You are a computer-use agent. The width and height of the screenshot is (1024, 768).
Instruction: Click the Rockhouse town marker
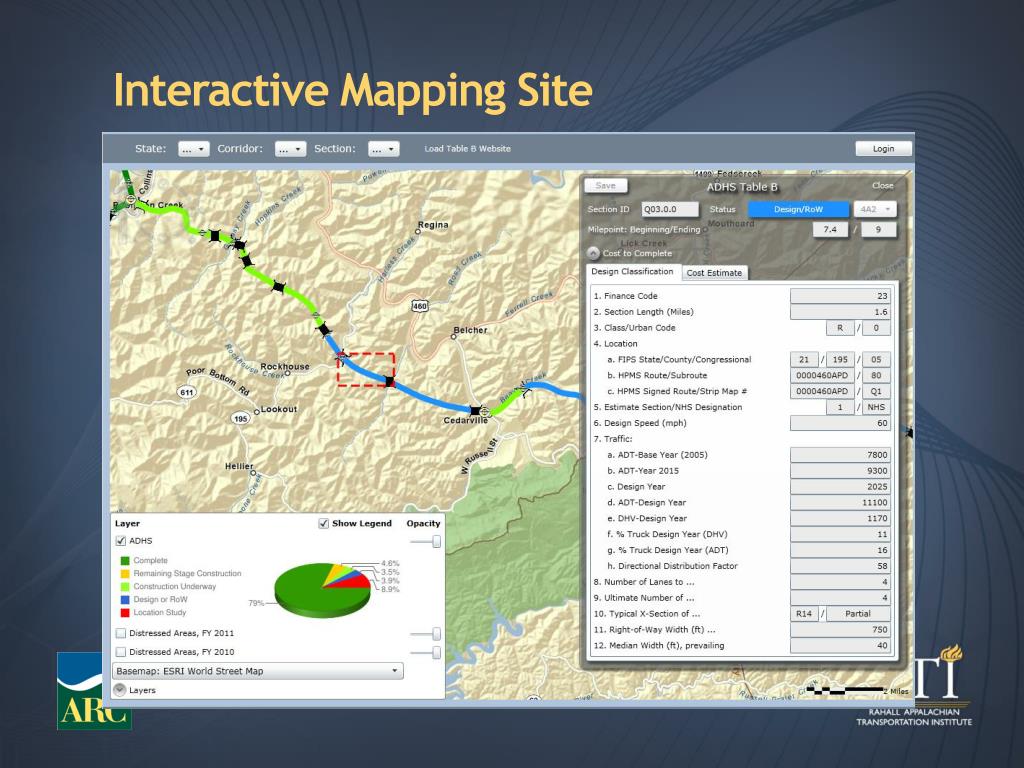287,374
